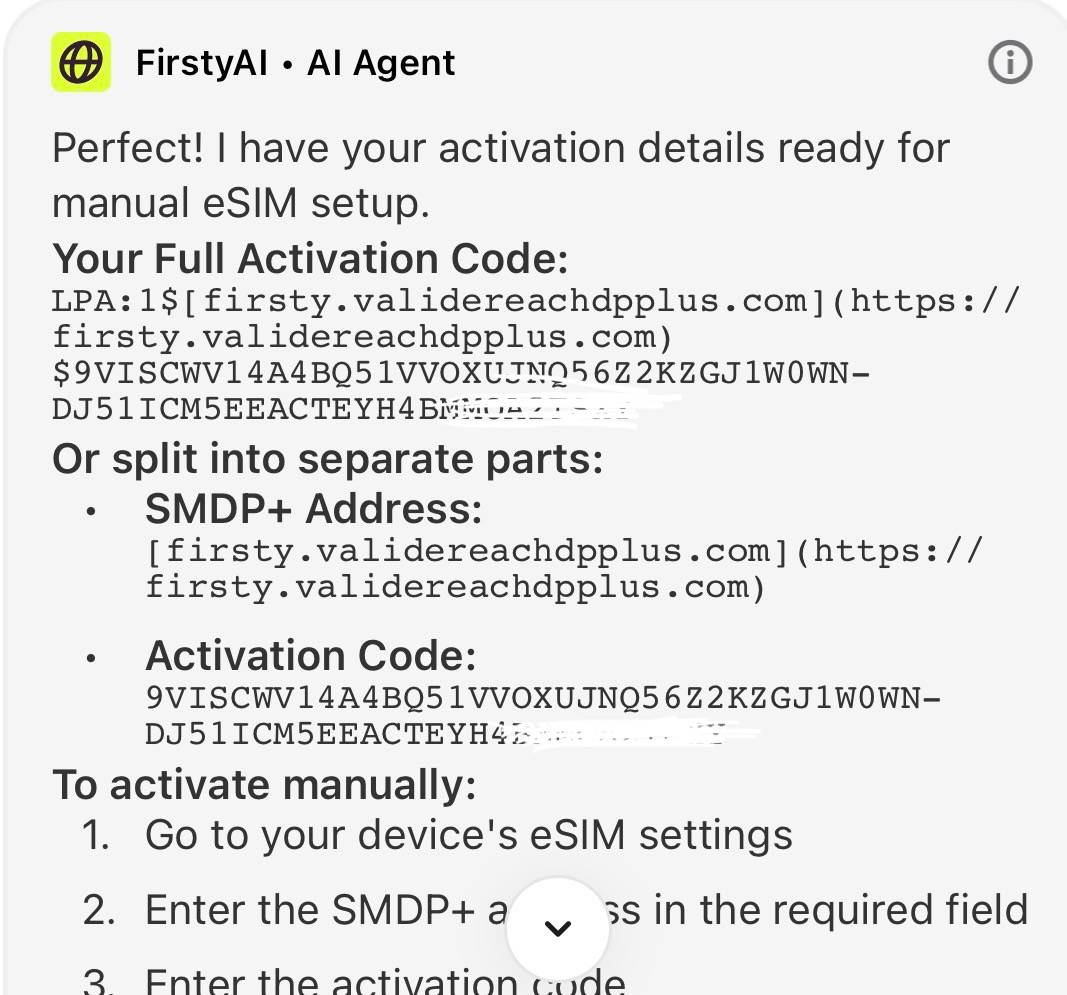Click the 'Perfect! I have your activation details' message
Image resolution: width=1067 pixels, height=995 pixels.
click(x=500, y=176)
